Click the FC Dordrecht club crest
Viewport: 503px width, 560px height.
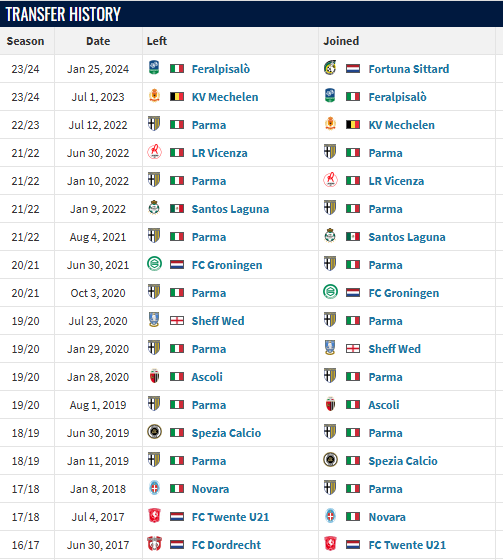pos(154,544)
